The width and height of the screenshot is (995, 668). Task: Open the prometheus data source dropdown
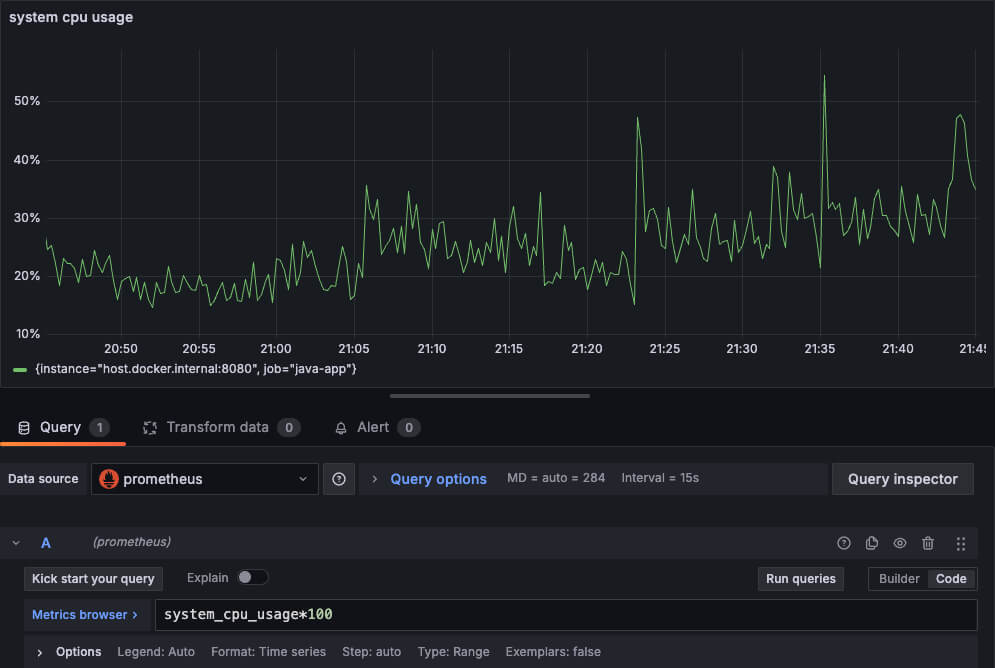point(205,479)
